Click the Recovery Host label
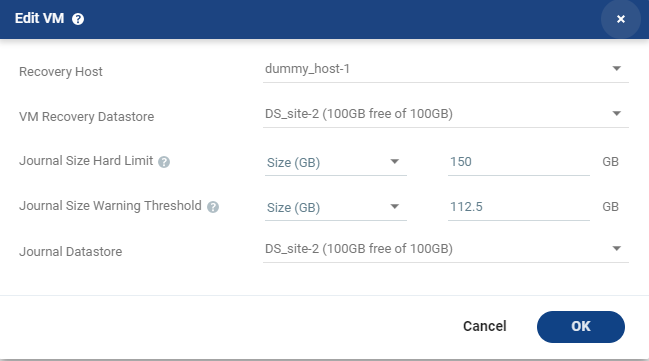This screenshot has height=361, width=649. pos(61,72)
